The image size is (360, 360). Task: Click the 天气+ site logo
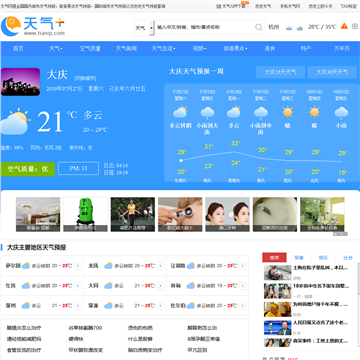click(x=33, y=26)
